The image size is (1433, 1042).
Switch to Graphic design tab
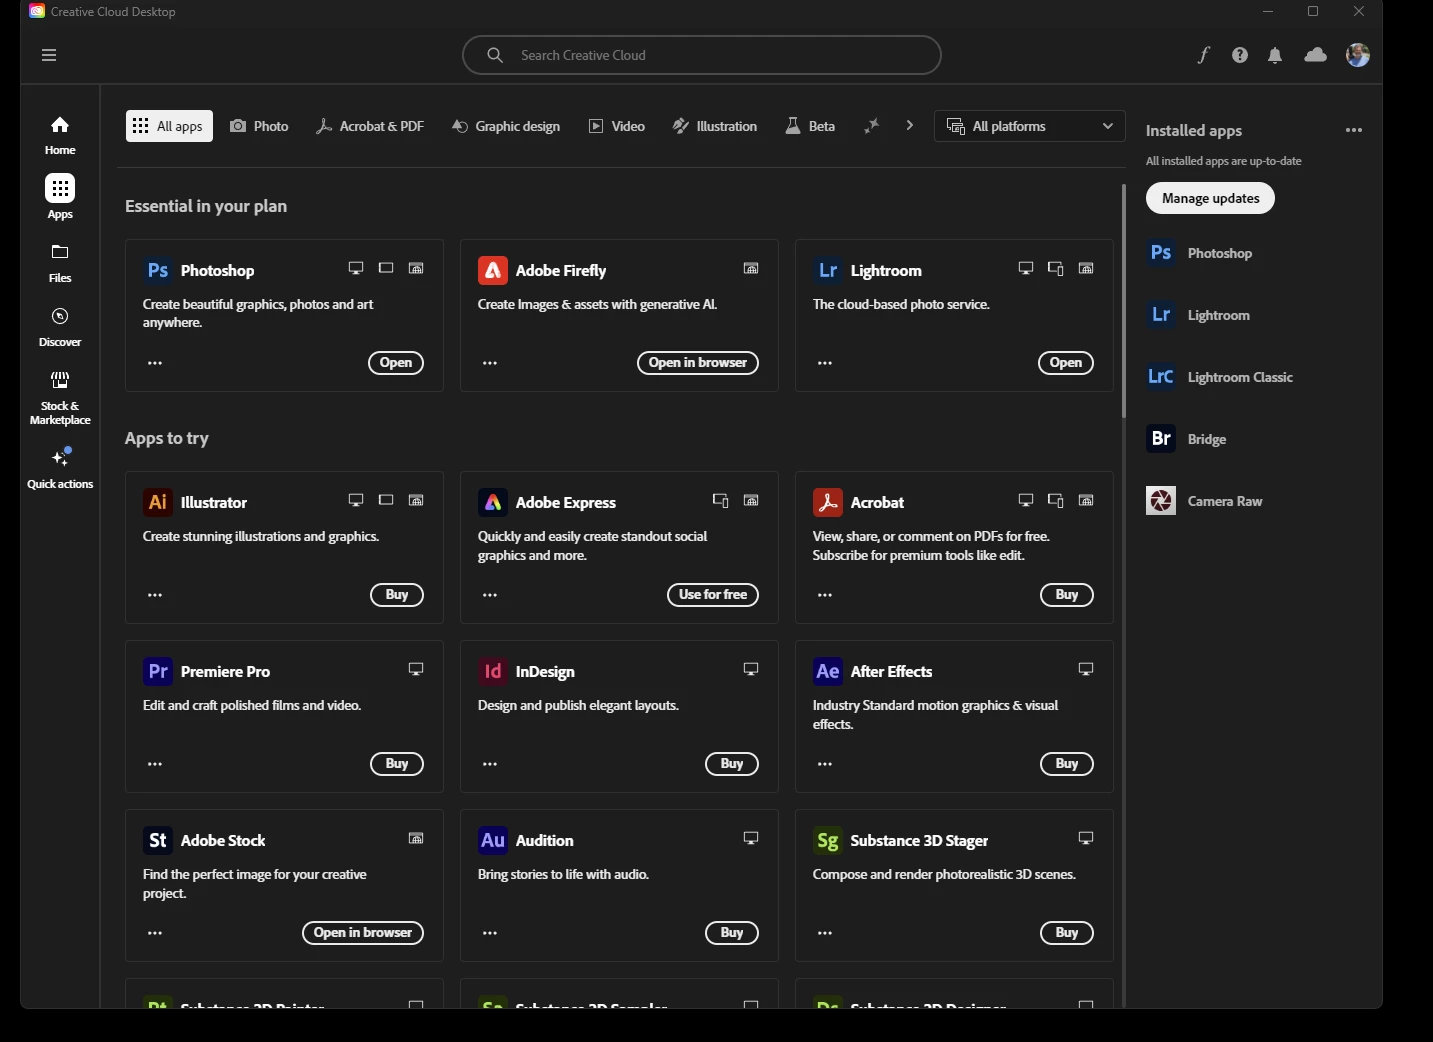[x=506, y=126]
